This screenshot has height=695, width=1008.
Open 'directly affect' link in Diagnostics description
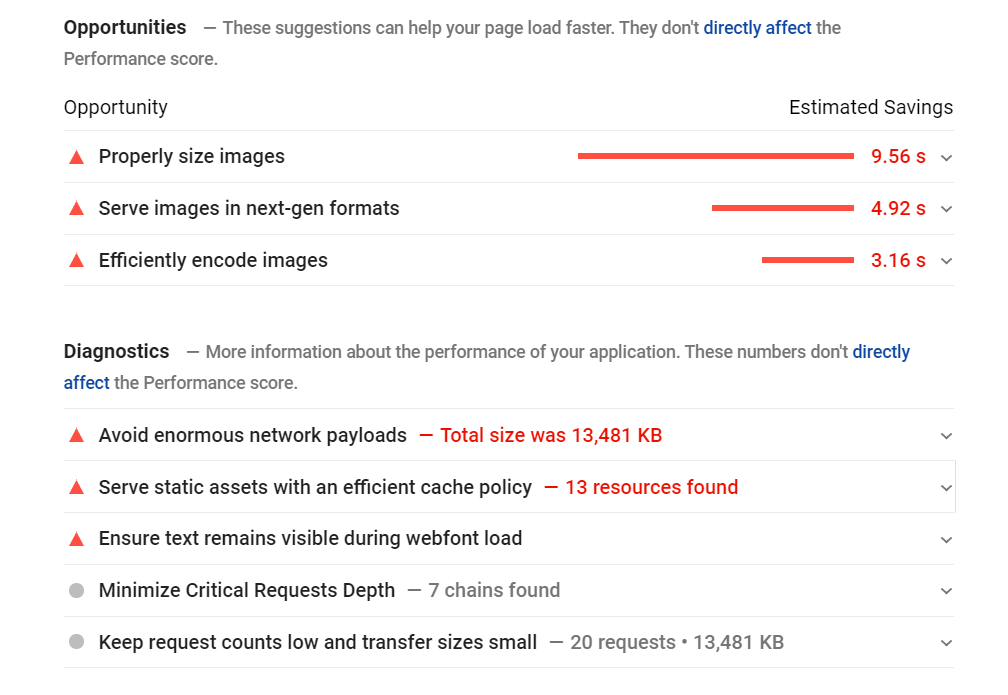click(x=881, y=352)
